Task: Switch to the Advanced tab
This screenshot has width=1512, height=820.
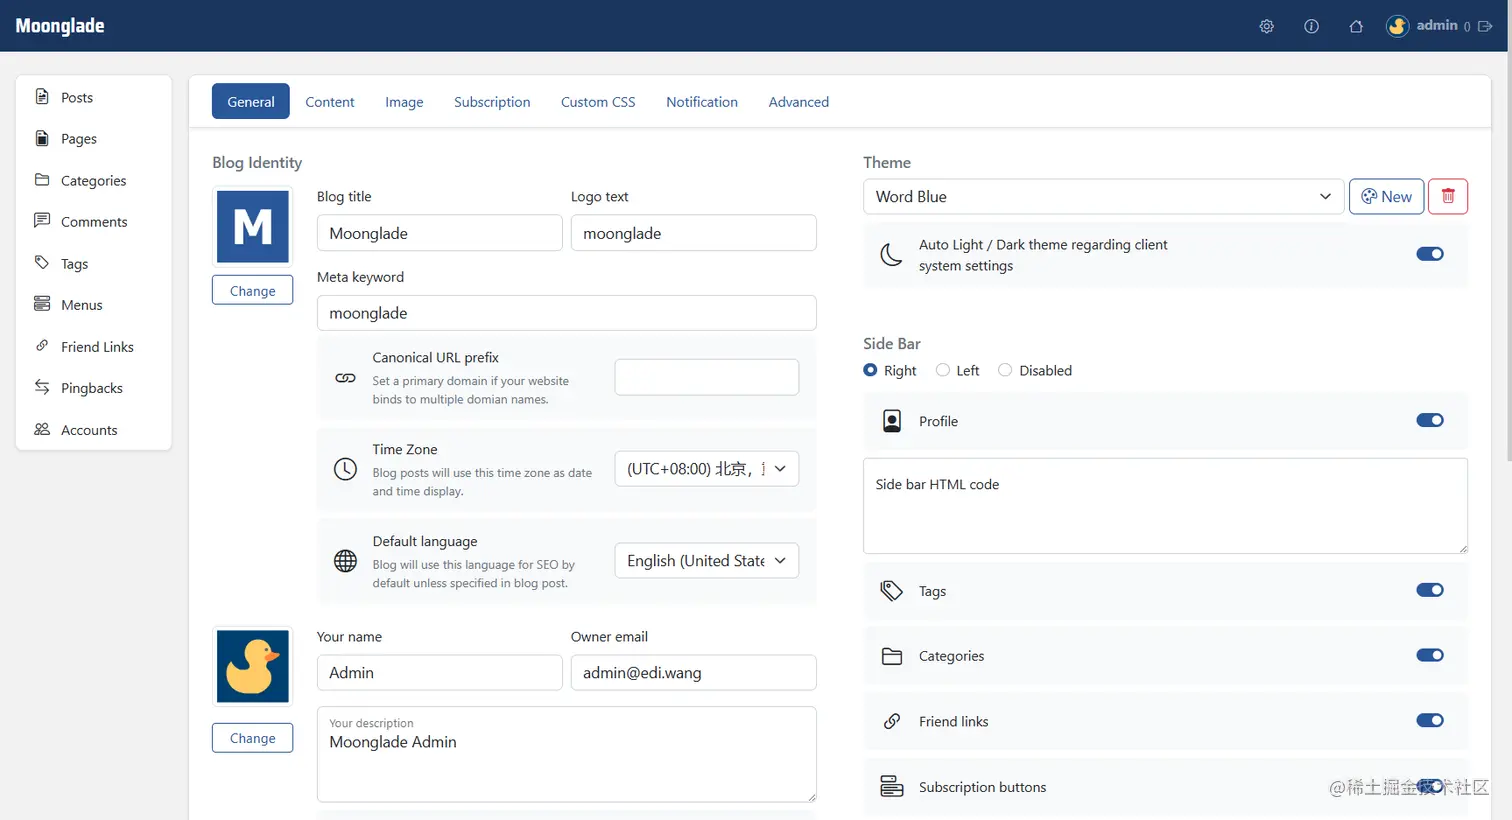Action: pos(799,101)
